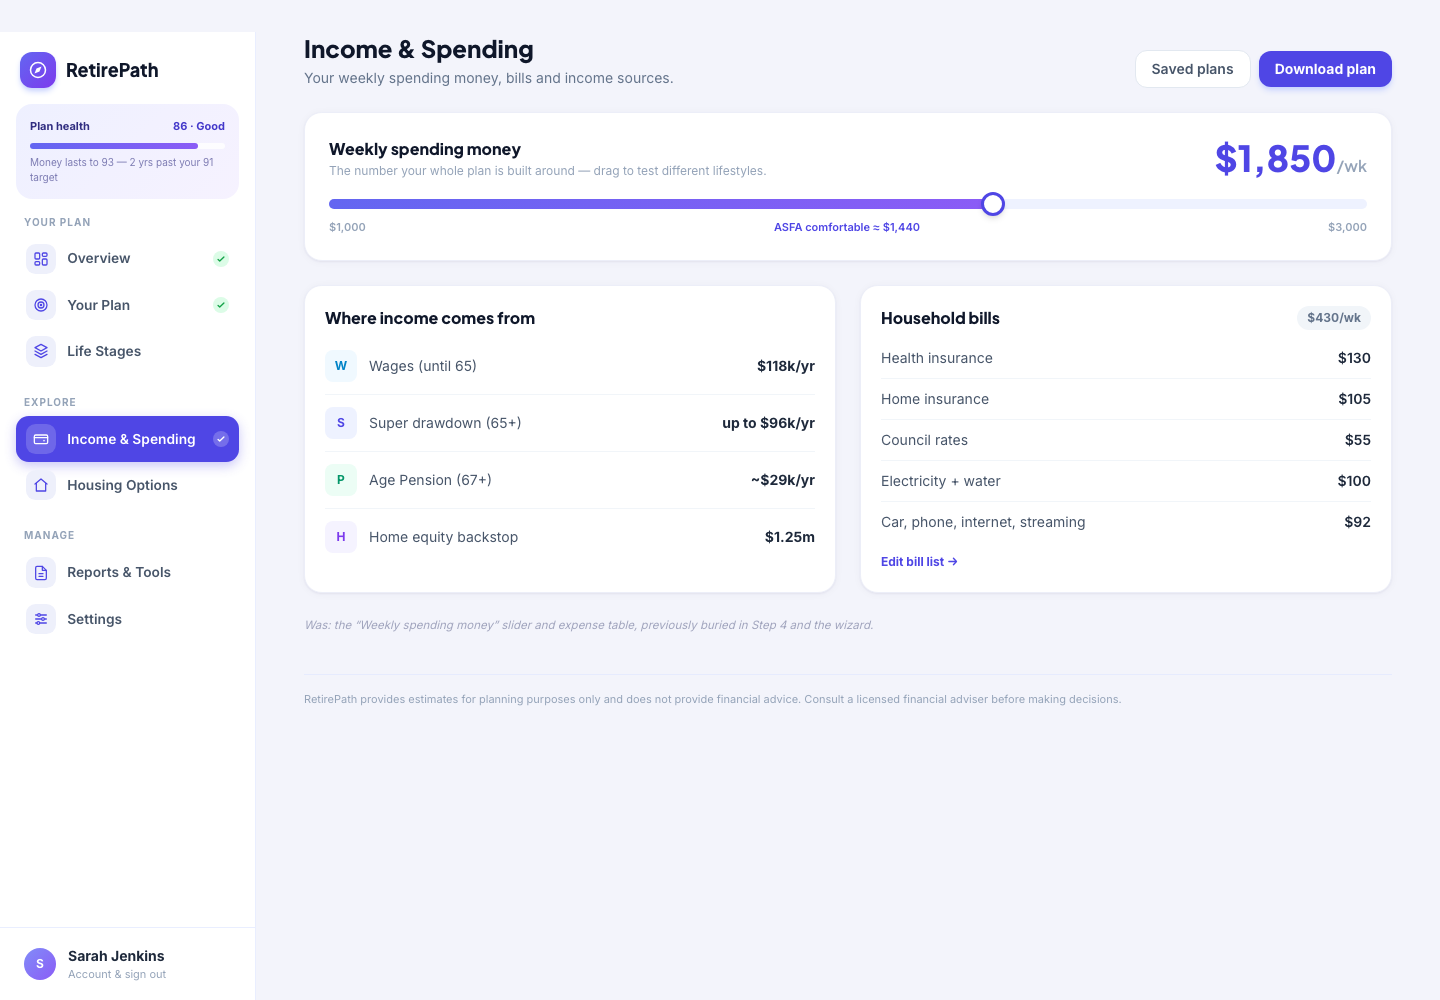The image size is (1440, 1000).
Task: Click the weekly spending slider handle
Action: point(993,204)
